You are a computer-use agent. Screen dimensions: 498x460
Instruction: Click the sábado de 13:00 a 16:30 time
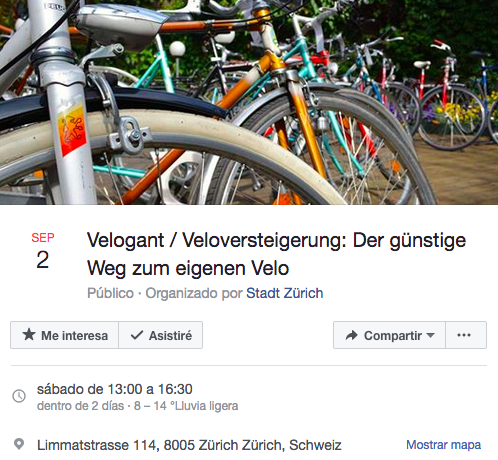tap(115, 389)
